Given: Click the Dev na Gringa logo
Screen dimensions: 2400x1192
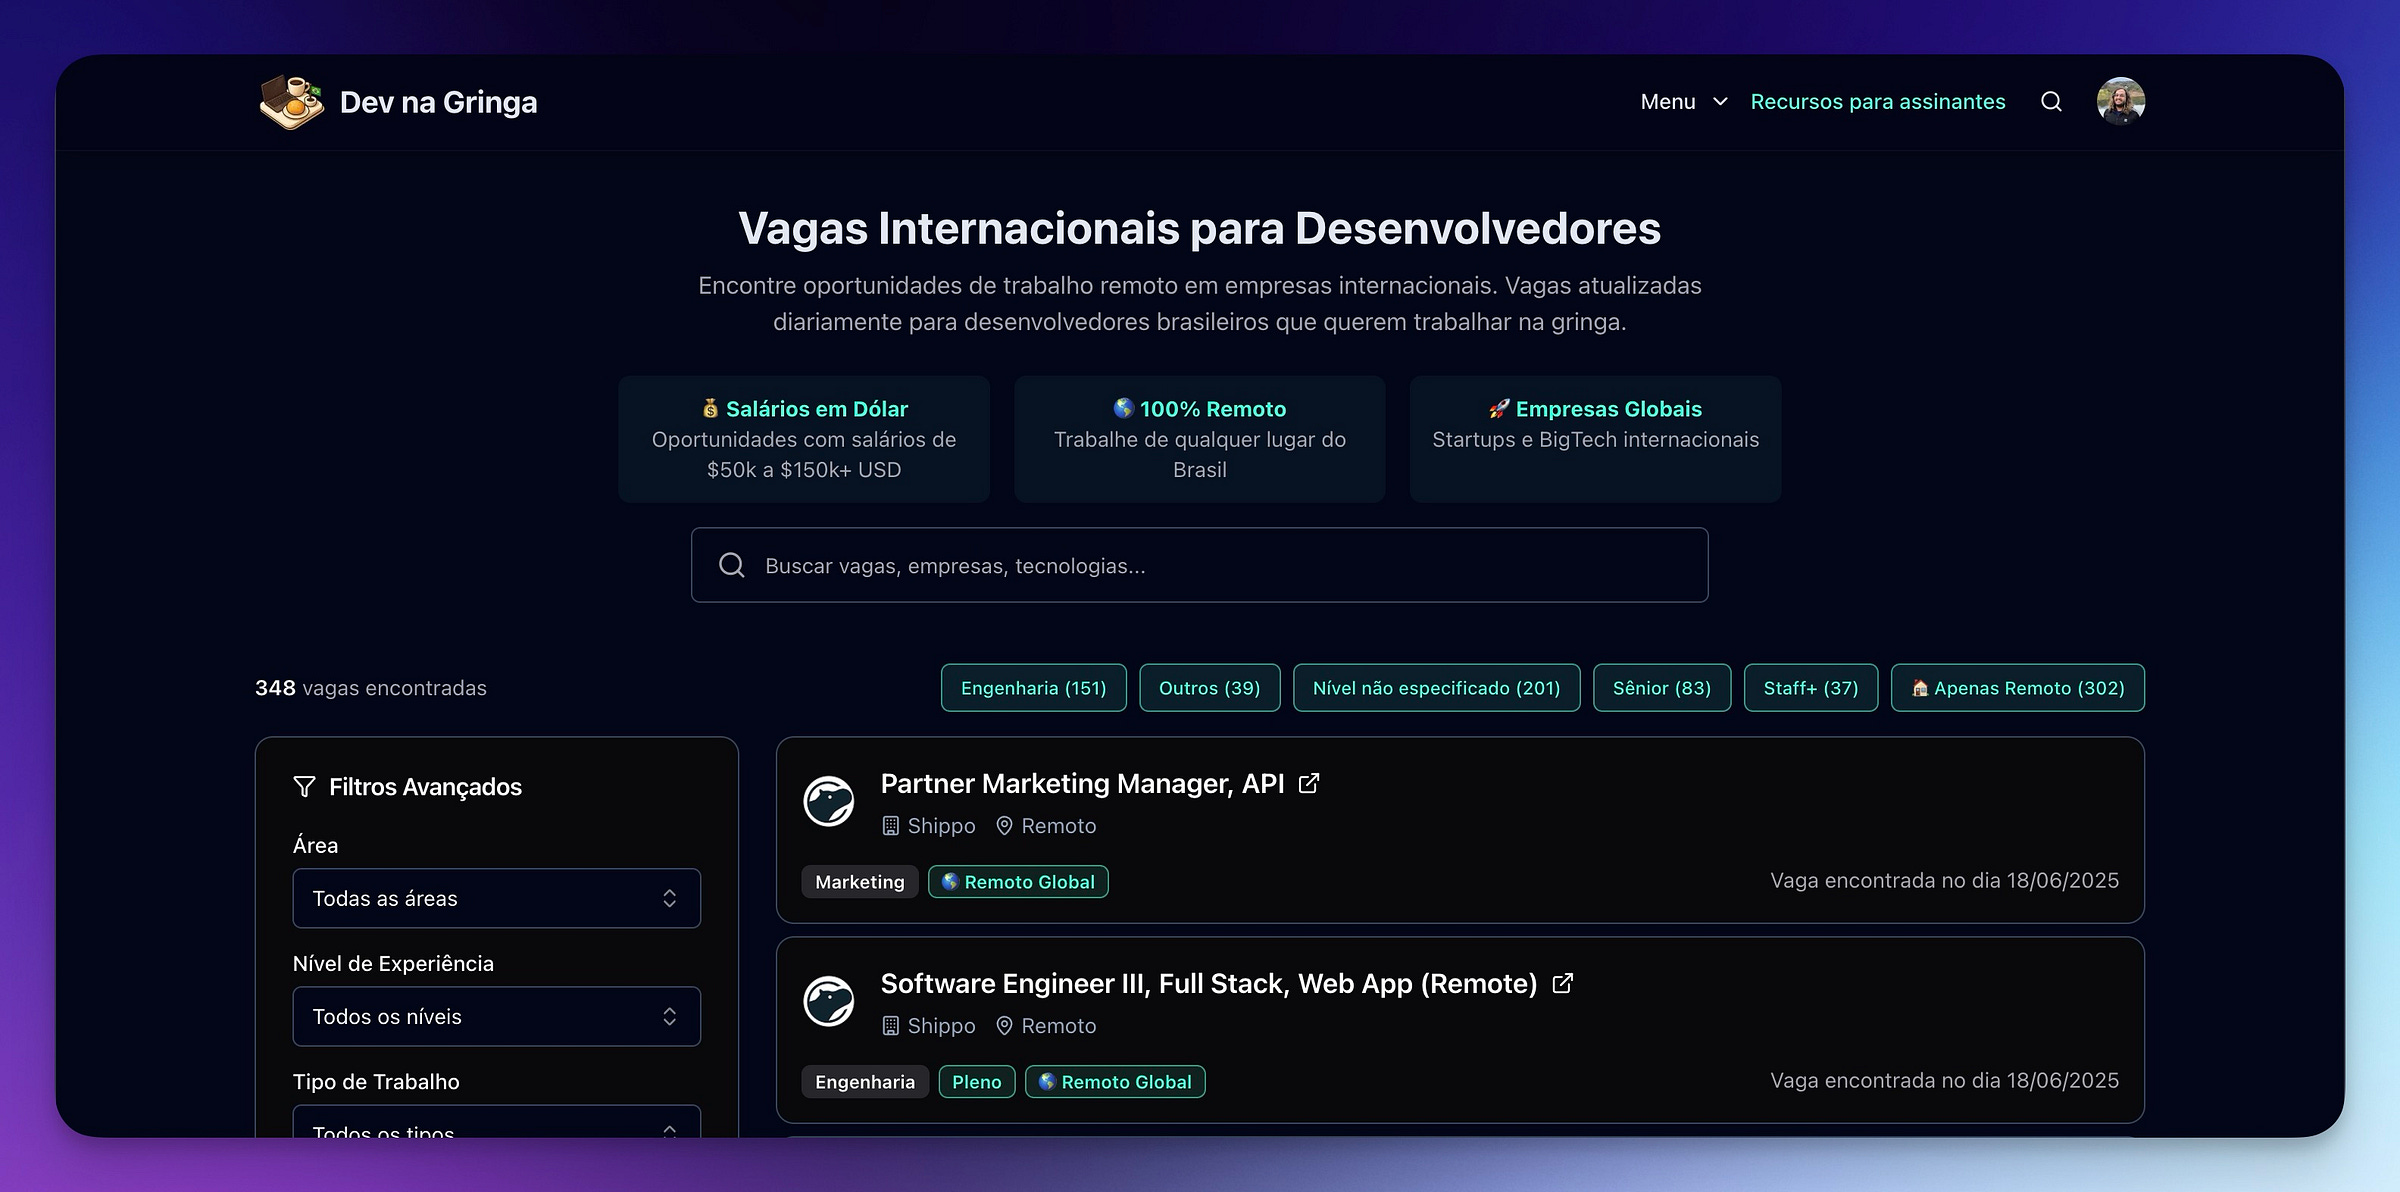Looking at the screenshot, I should 397,101.
